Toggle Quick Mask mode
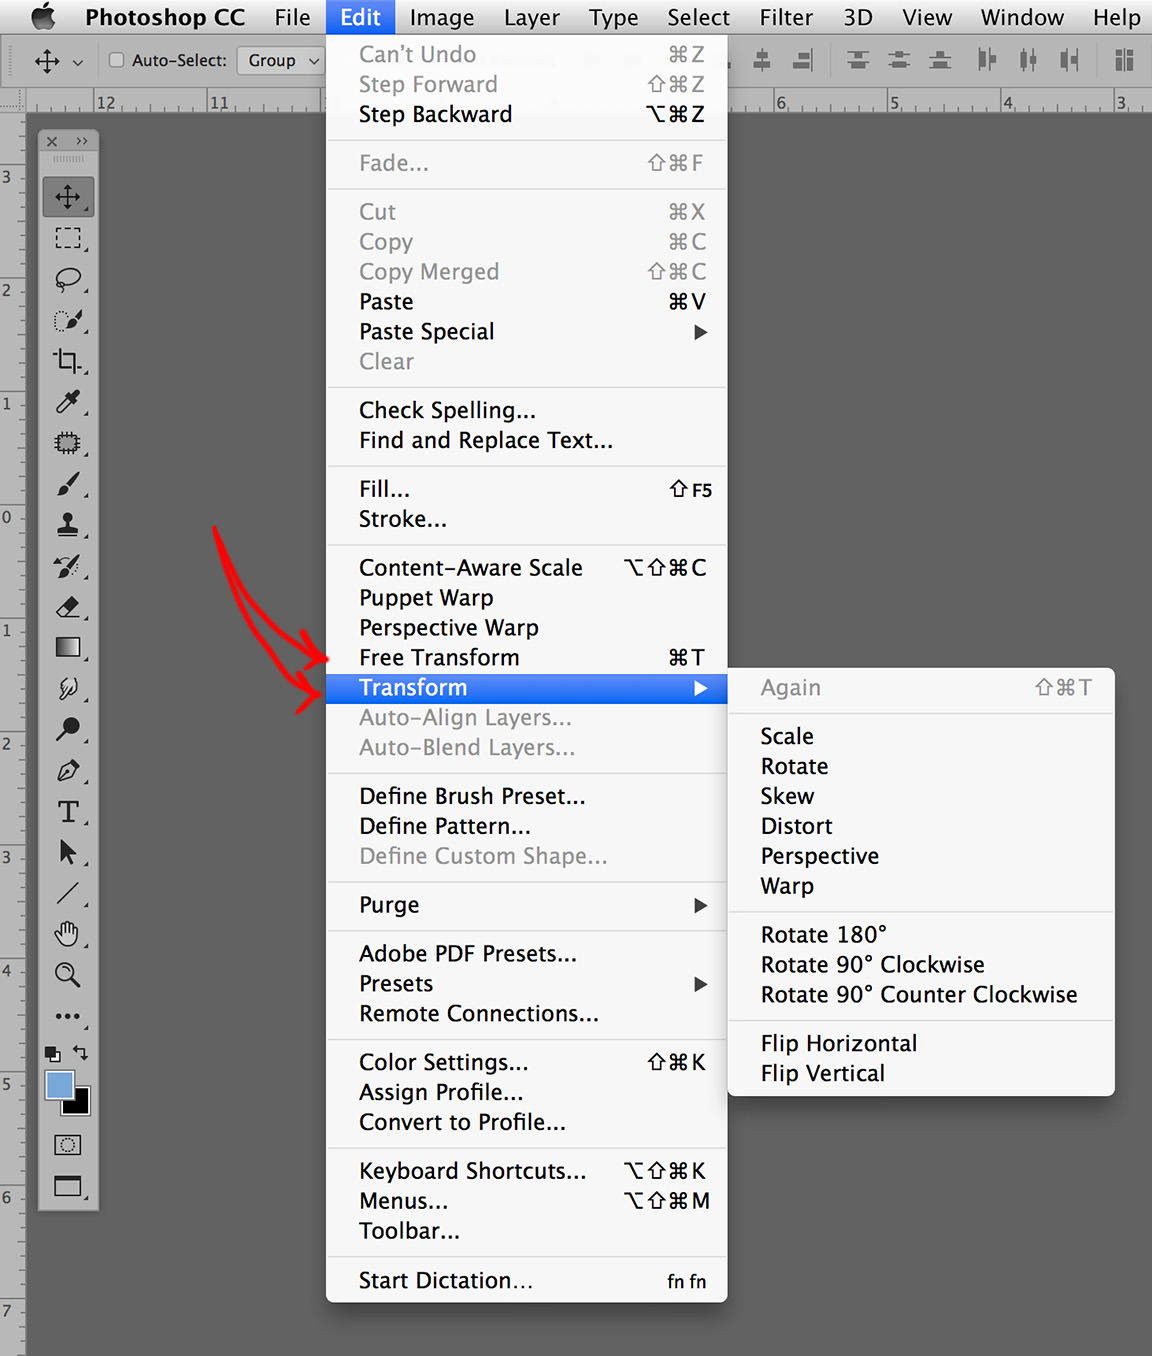This screenshot has height=1356, width=1152. click(x=68, y=1145)
